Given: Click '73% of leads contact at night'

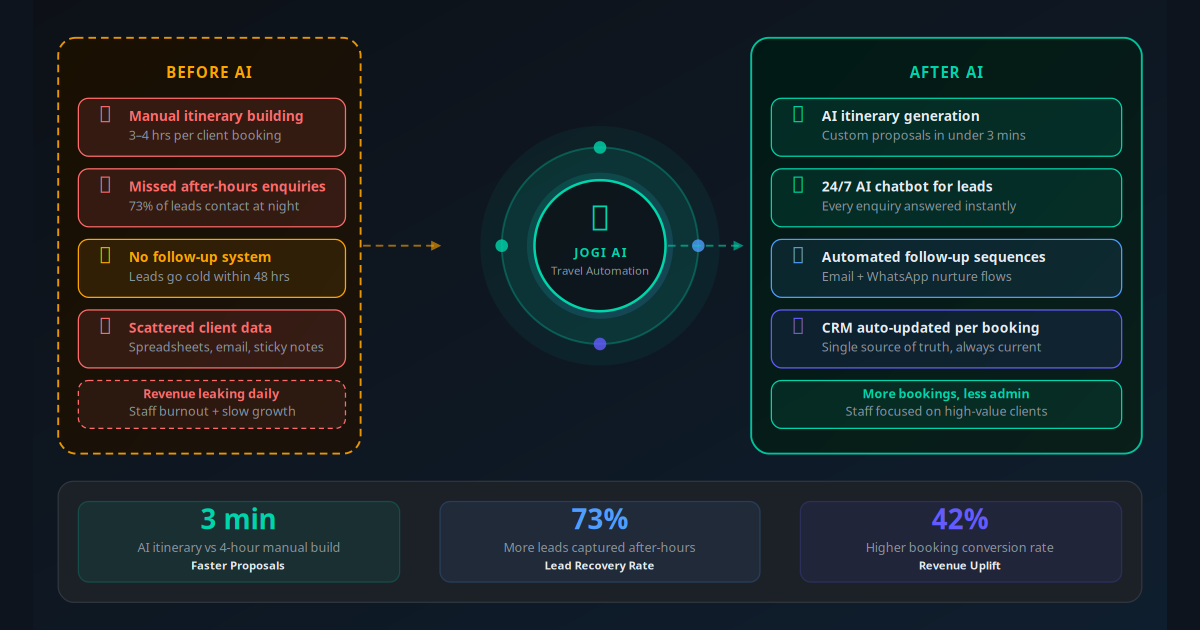Looking at the screenshot, I should pos(214,206).
